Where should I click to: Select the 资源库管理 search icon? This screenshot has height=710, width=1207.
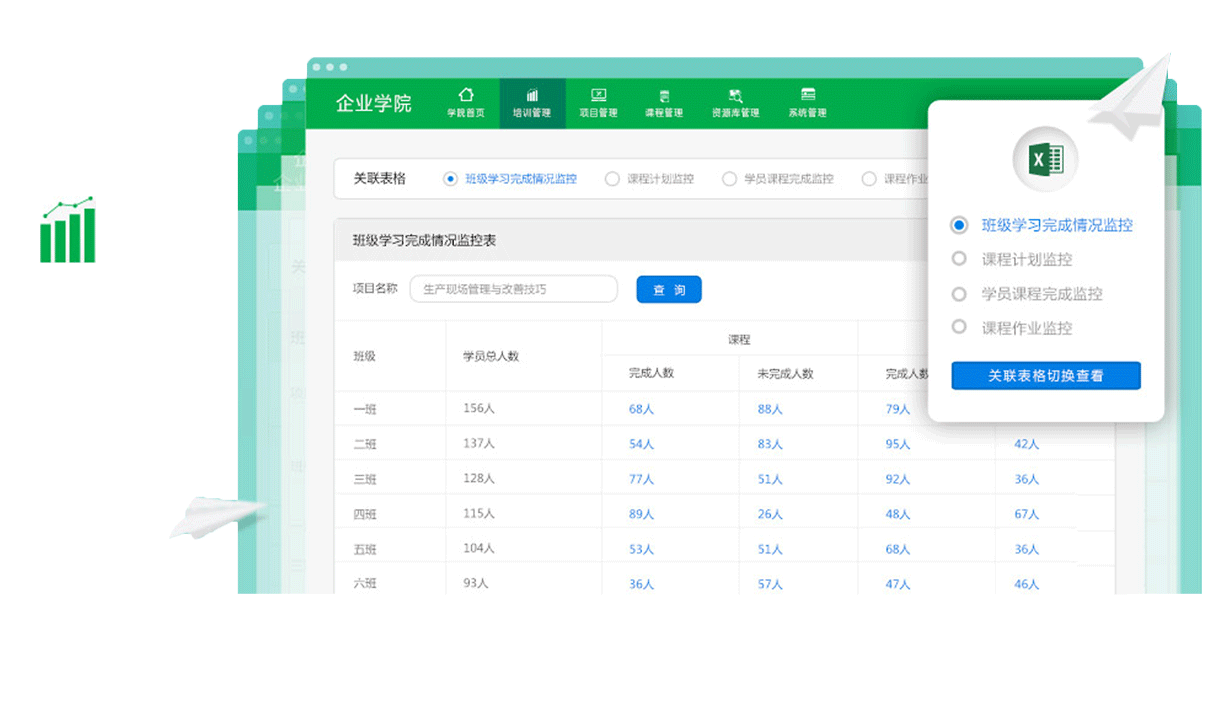736,95
